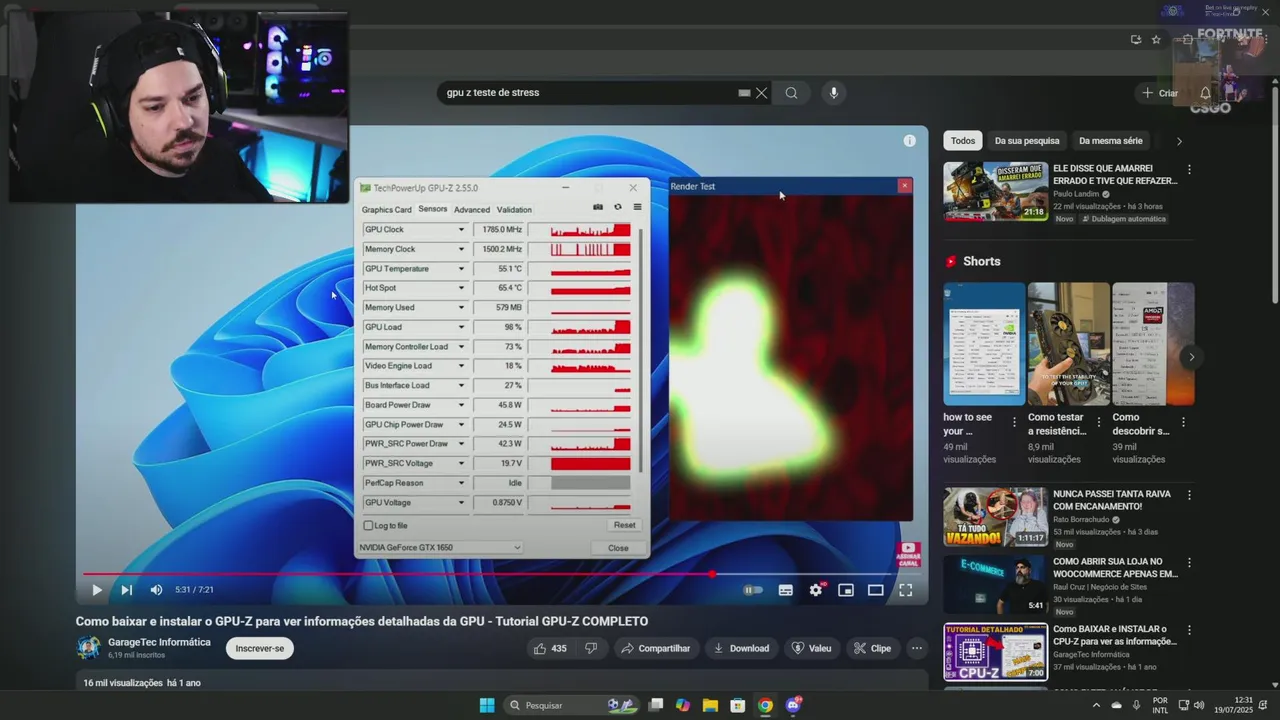Mute the video volume
1280x720 pixels.
coord(156,590)
